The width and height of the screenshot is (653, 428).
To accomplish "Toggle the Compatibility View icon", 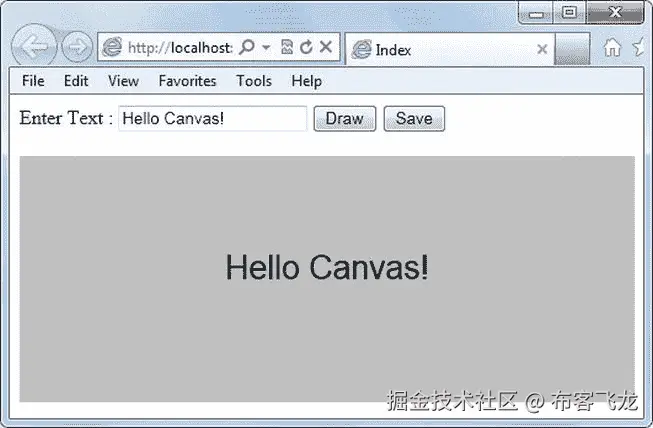I will 287,47.
